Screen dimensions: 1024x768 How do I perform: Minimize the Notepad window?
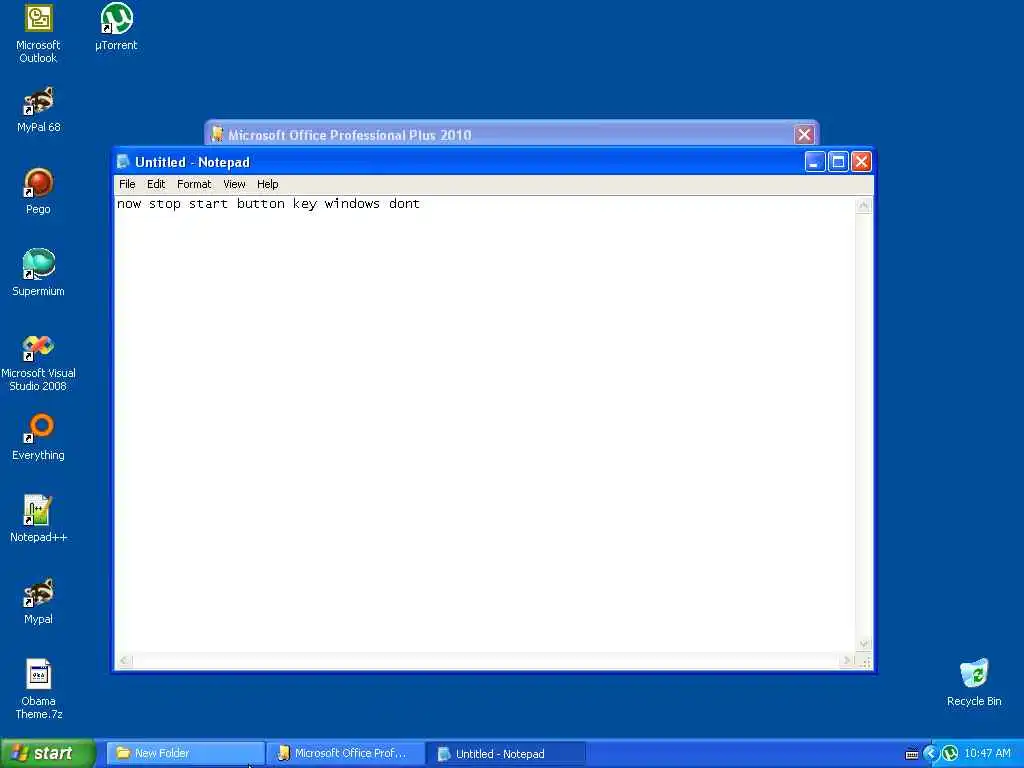point(814,161)
